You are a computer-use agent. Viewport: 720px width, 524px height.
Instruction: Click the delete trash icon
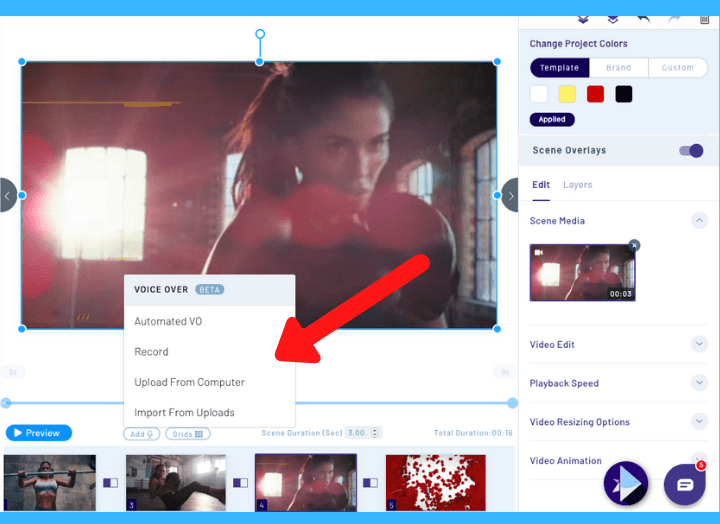click(x=703, y=18)
